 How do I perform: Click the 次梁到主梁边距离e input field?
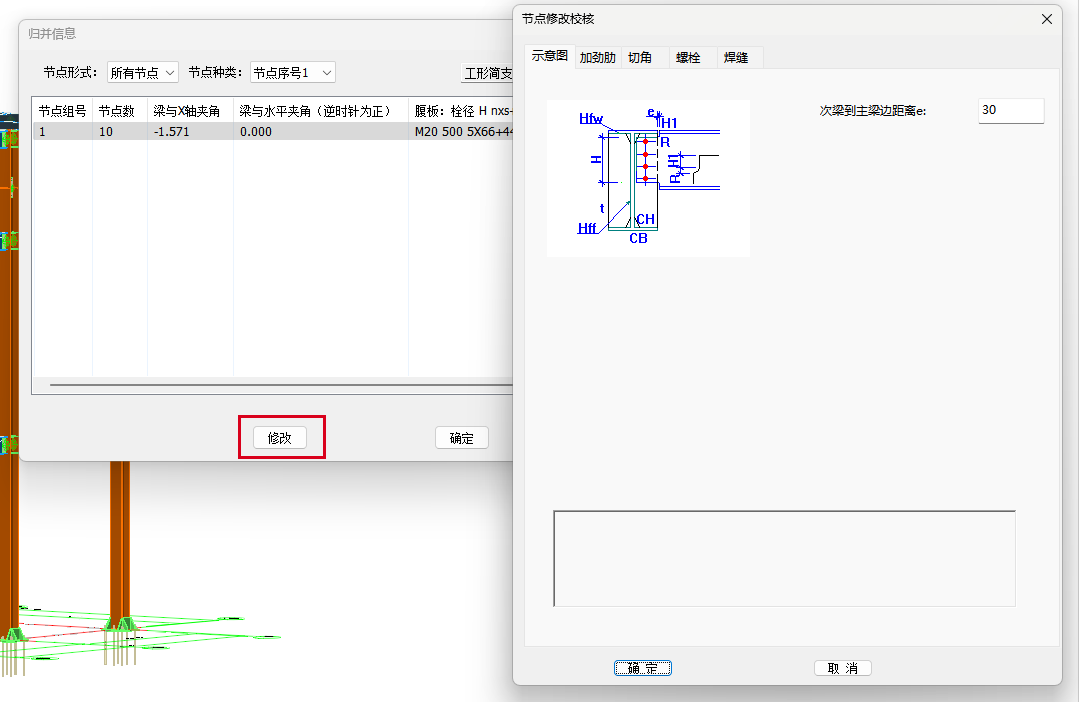(1010, 110)
